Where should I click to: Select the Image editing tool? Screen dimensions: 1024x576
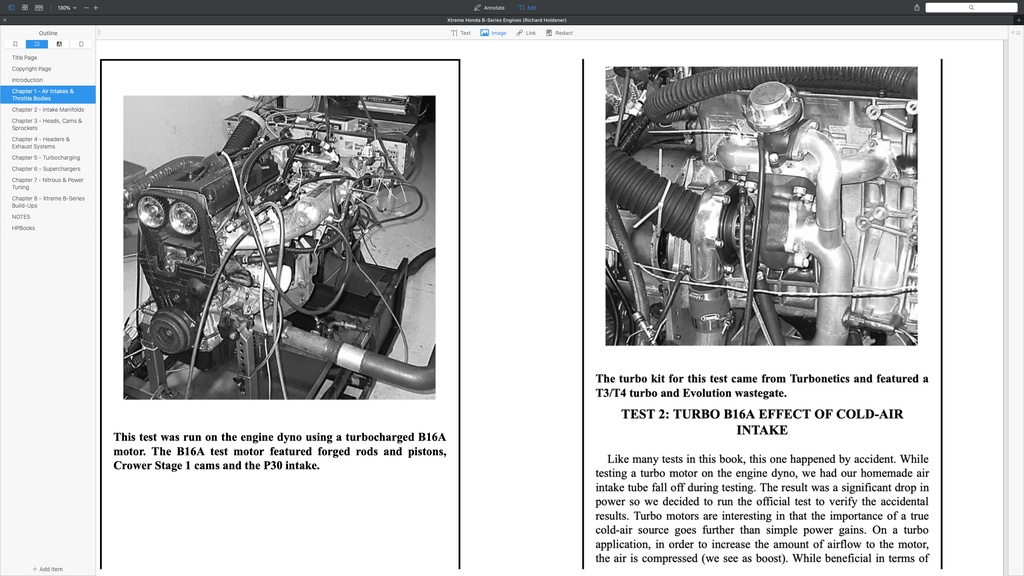(492, 32)
